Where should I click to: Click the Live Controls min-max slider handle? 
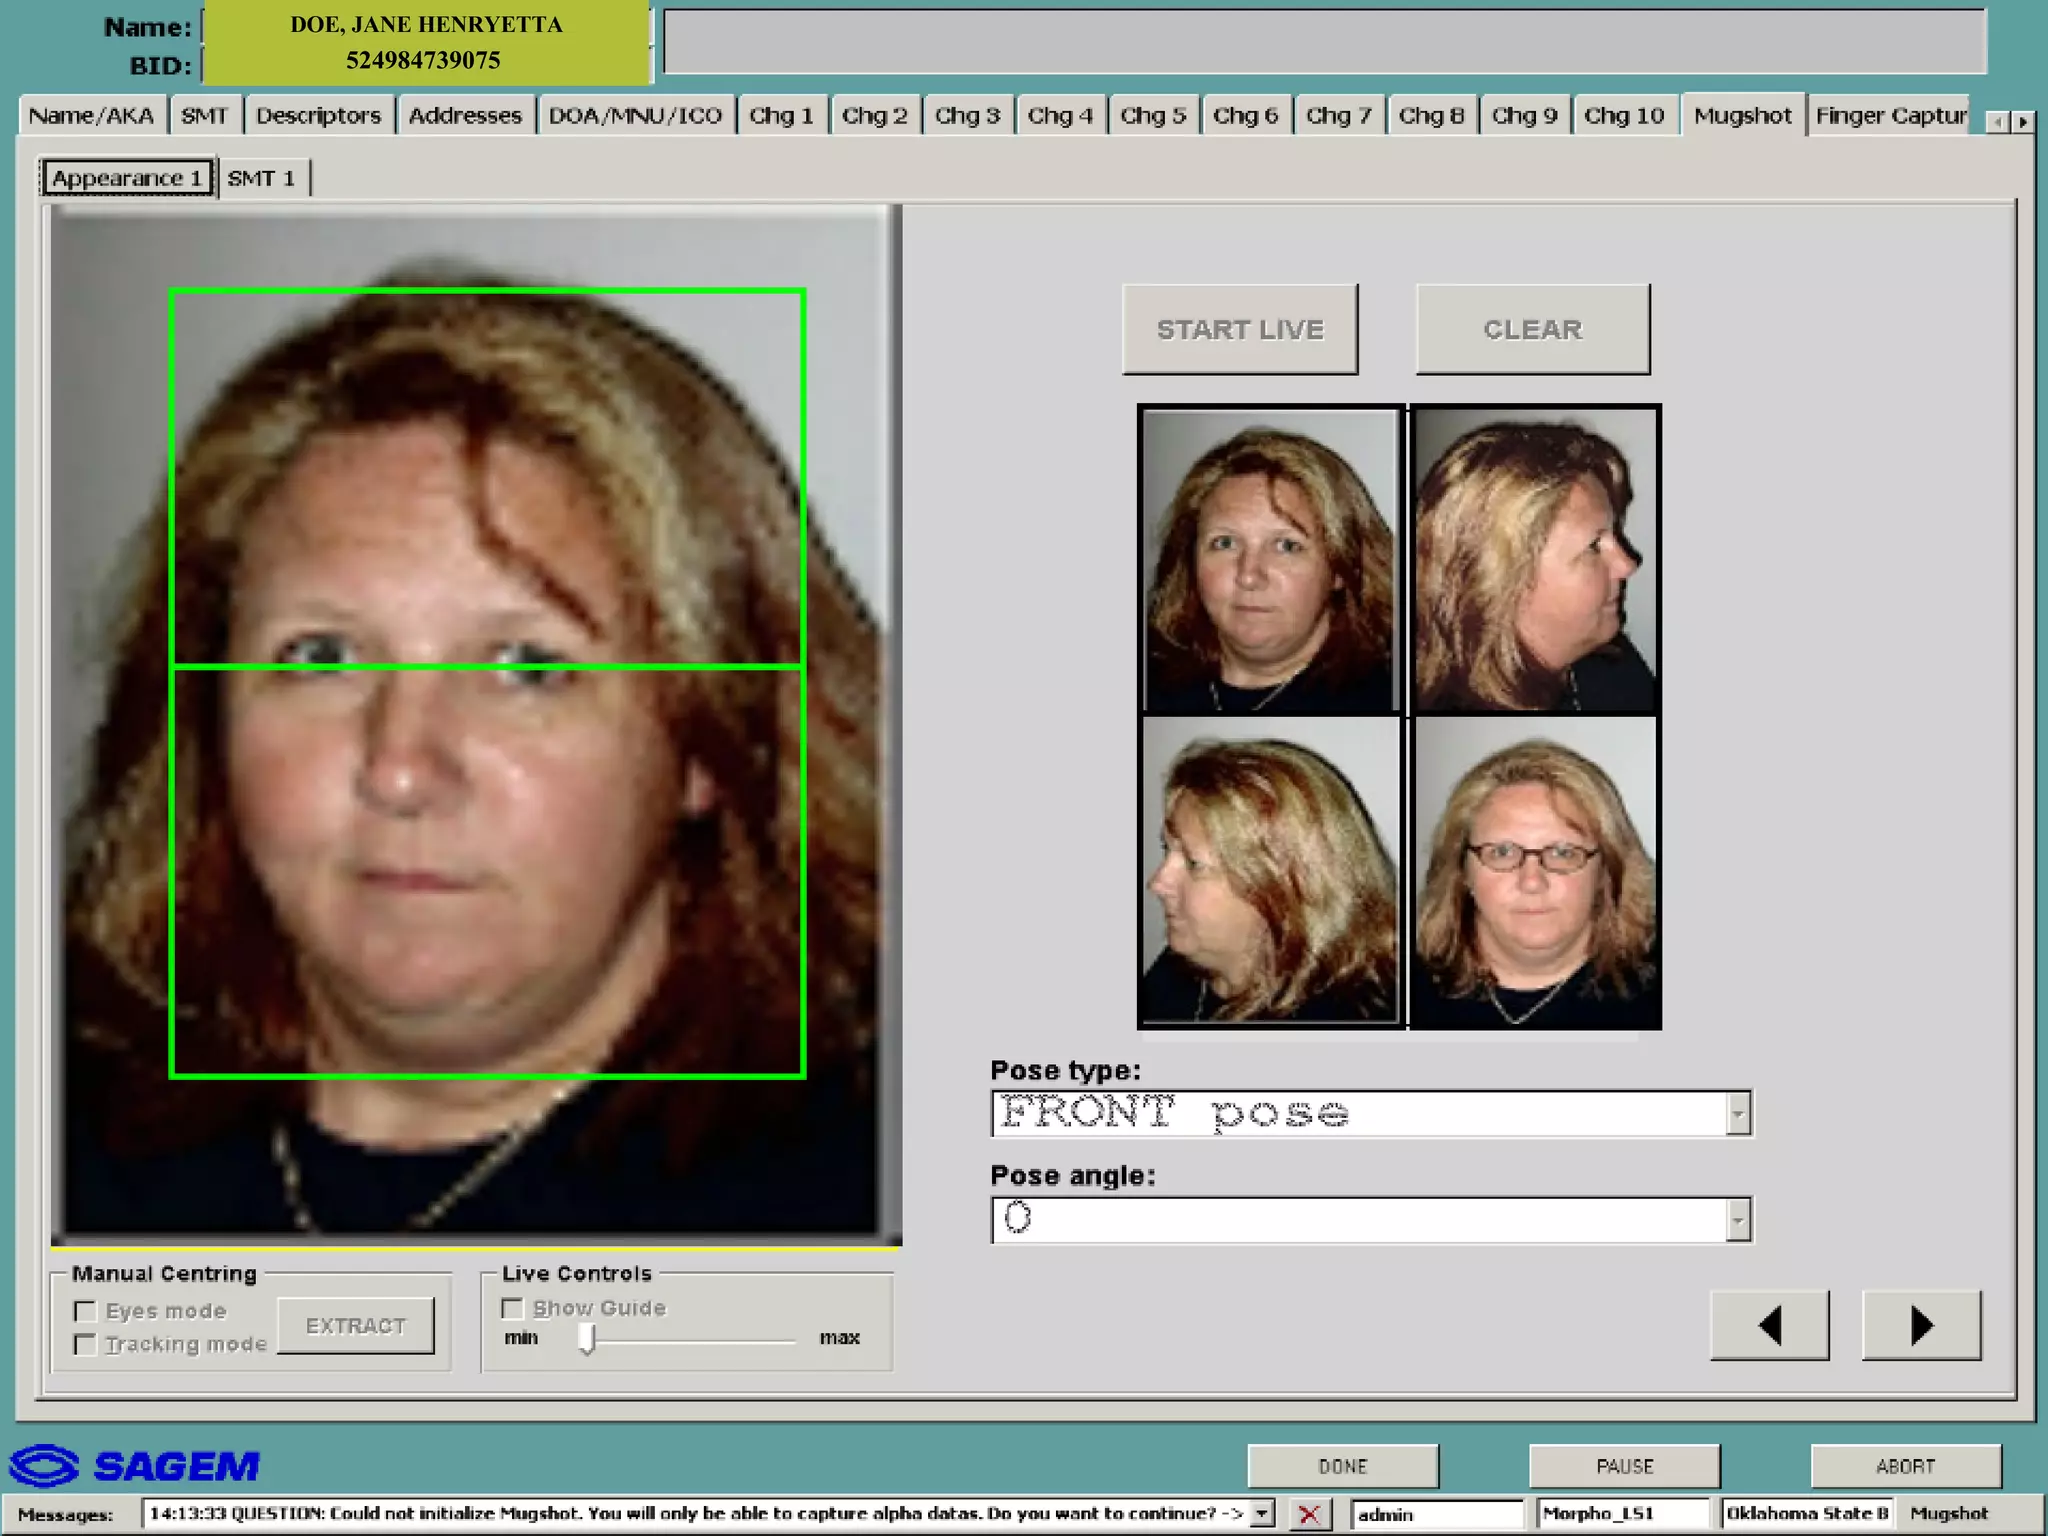(x=588, y=1337)
